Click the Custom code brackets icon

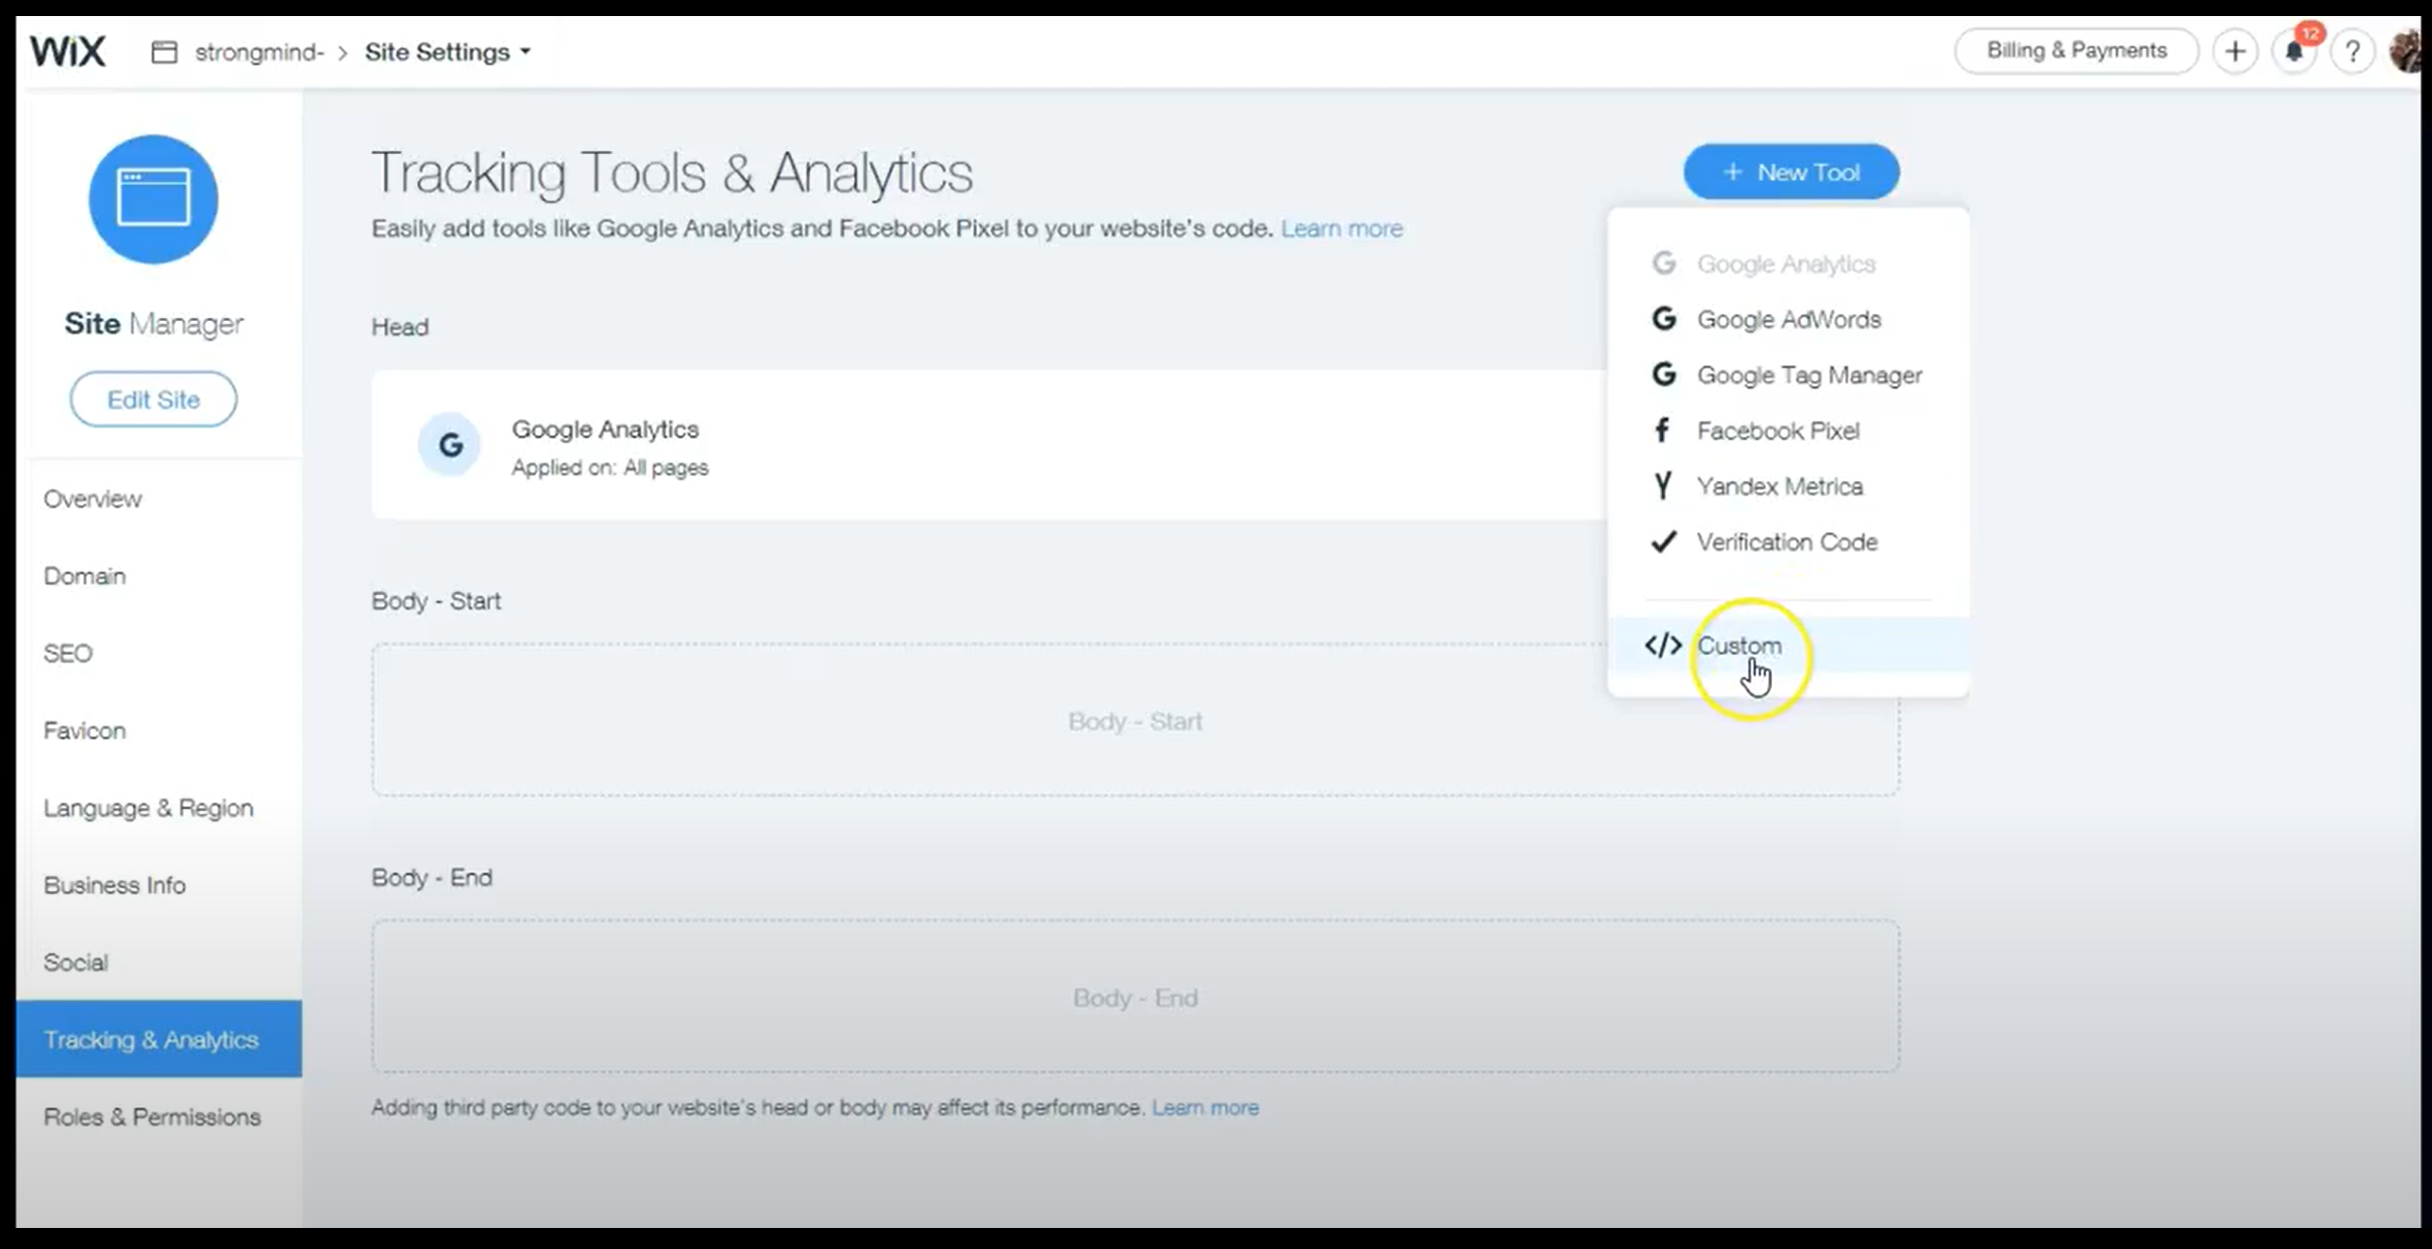[1663, 646]
